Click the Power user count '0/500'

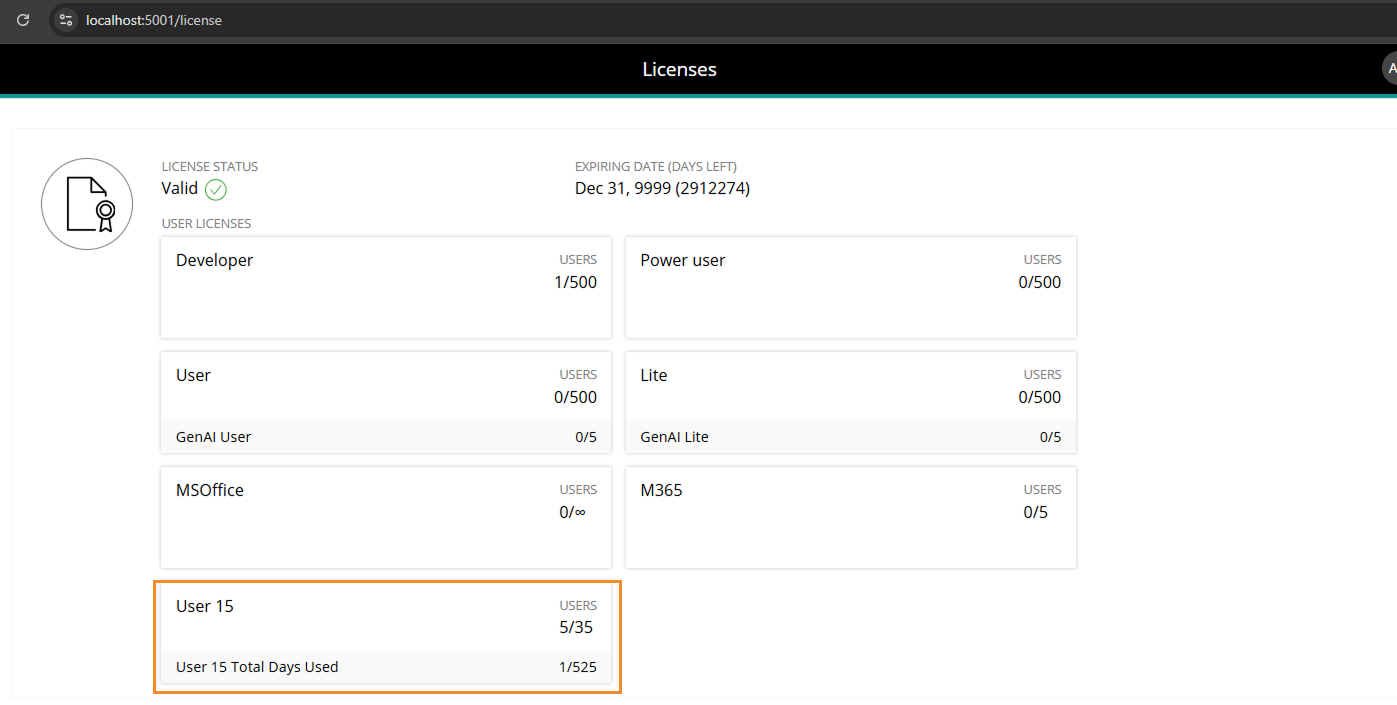(x=1040, y=282)
